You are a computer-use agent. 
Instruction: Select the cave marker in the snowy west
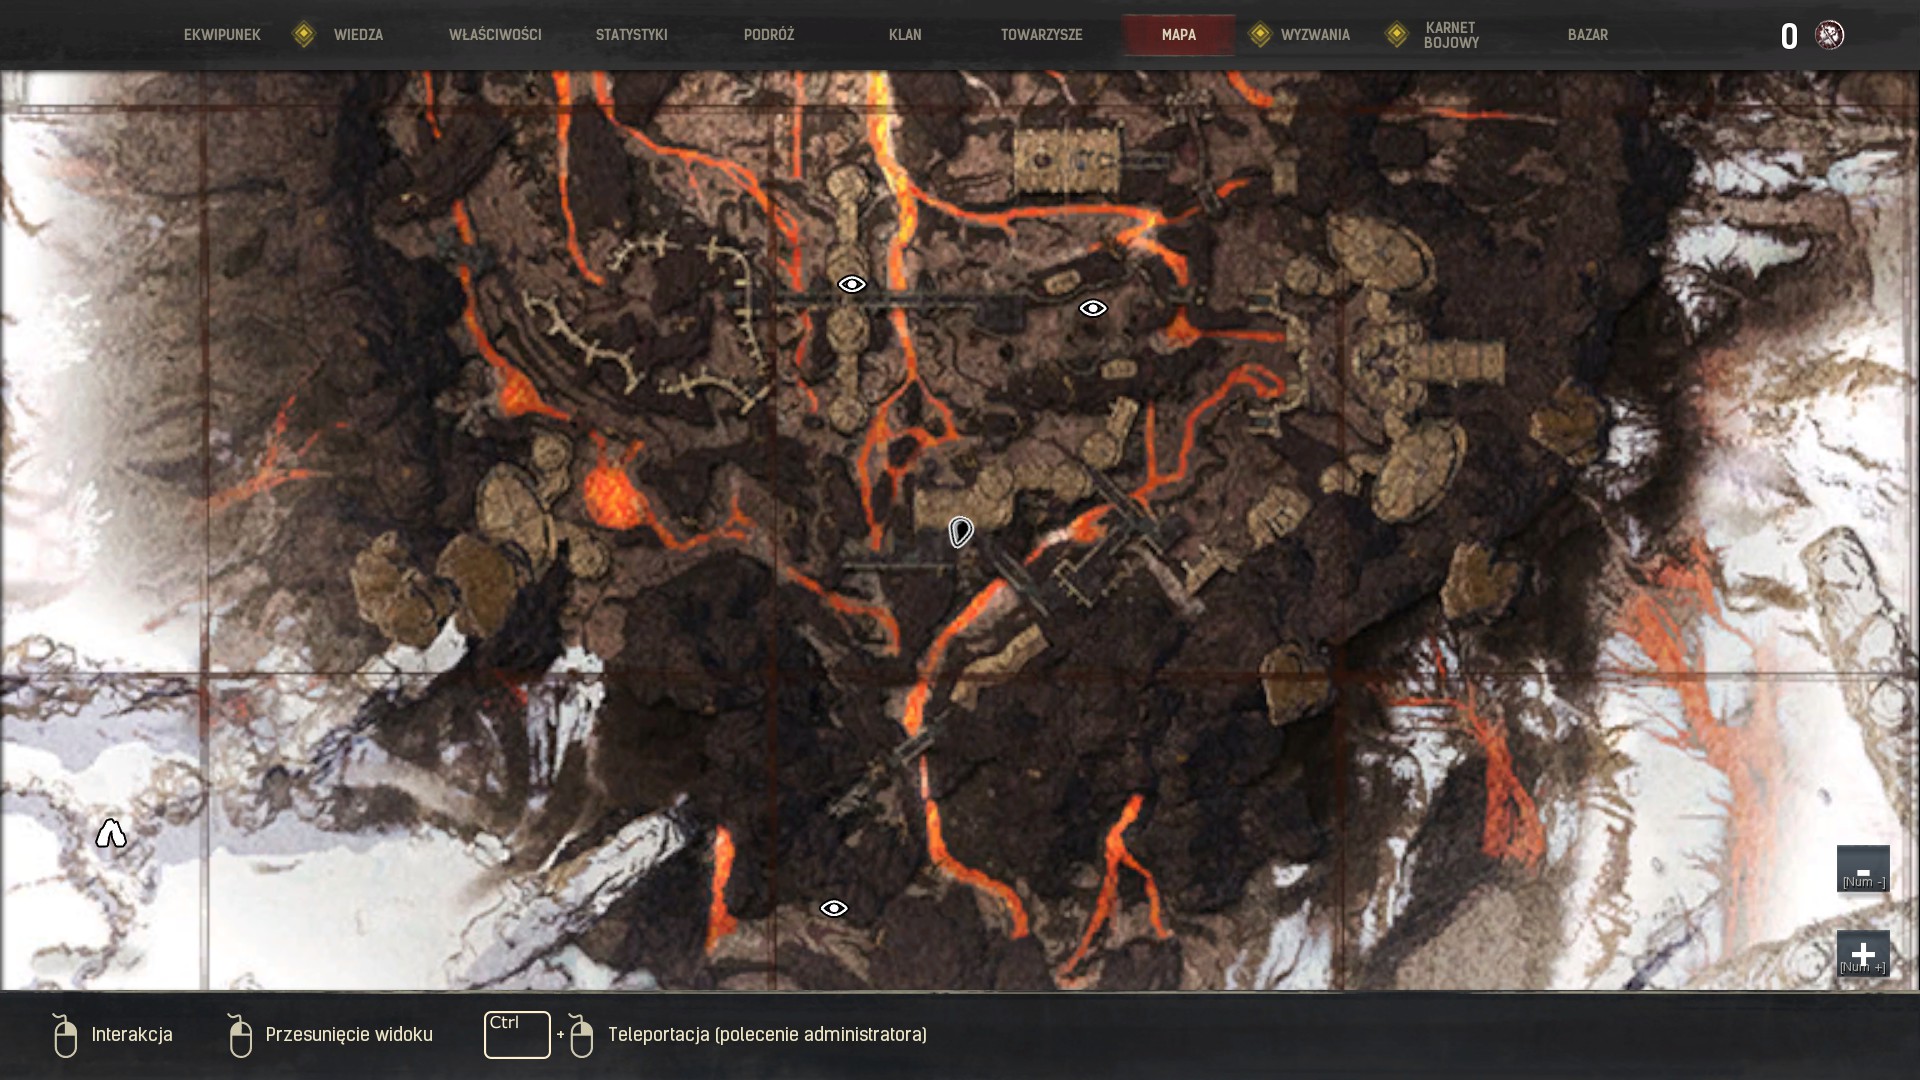coord(111,833)
